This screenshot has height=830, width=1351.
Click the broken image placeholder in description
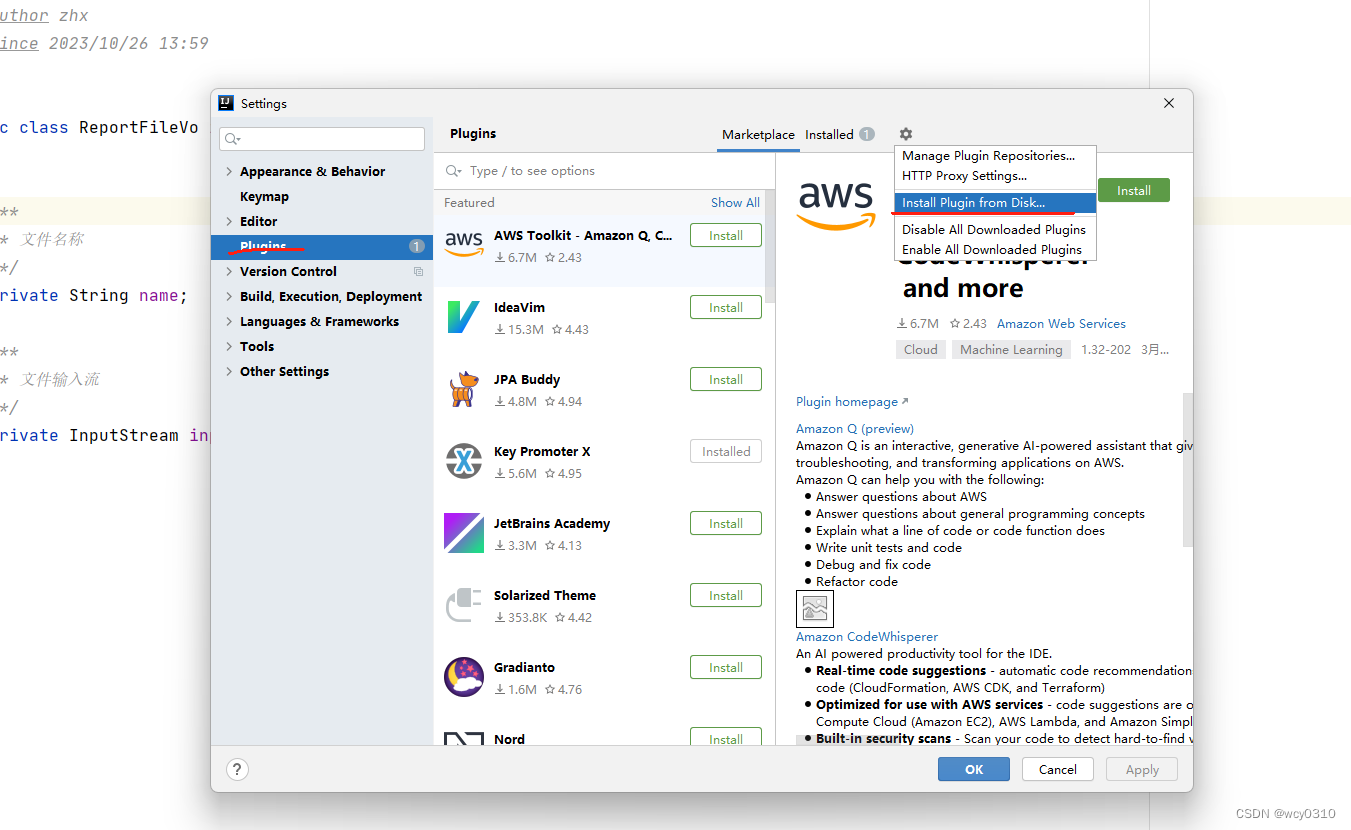pyautogui.click(x=815, y=608)
